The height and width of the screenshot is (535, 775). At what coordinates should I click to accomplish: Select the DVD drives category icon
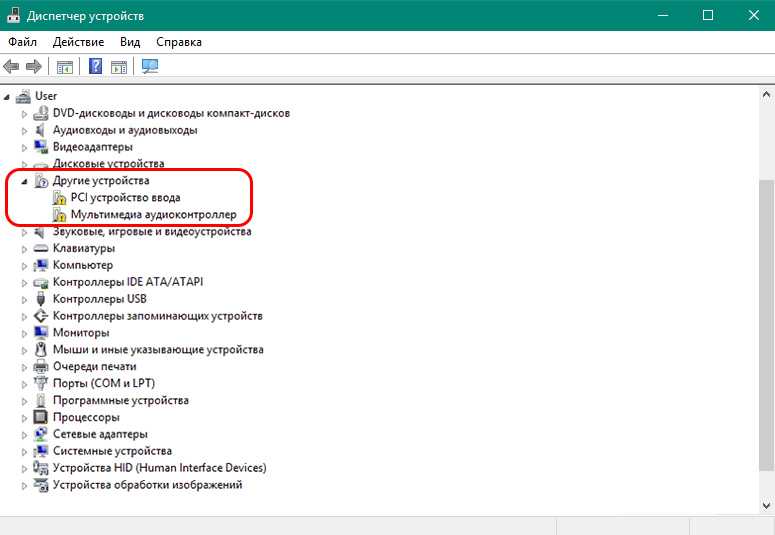[x=41, y=113]
